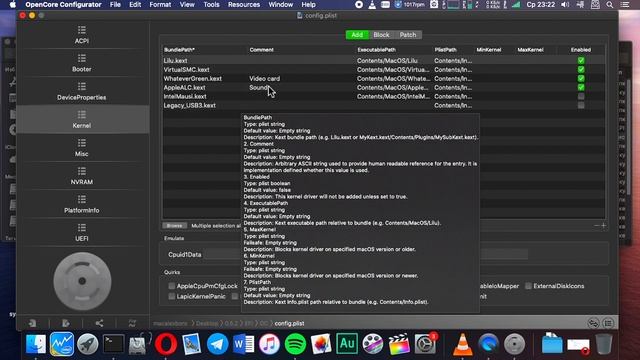
Task: Click the minus icon to remove kext entry
Action: coord(596,225)
